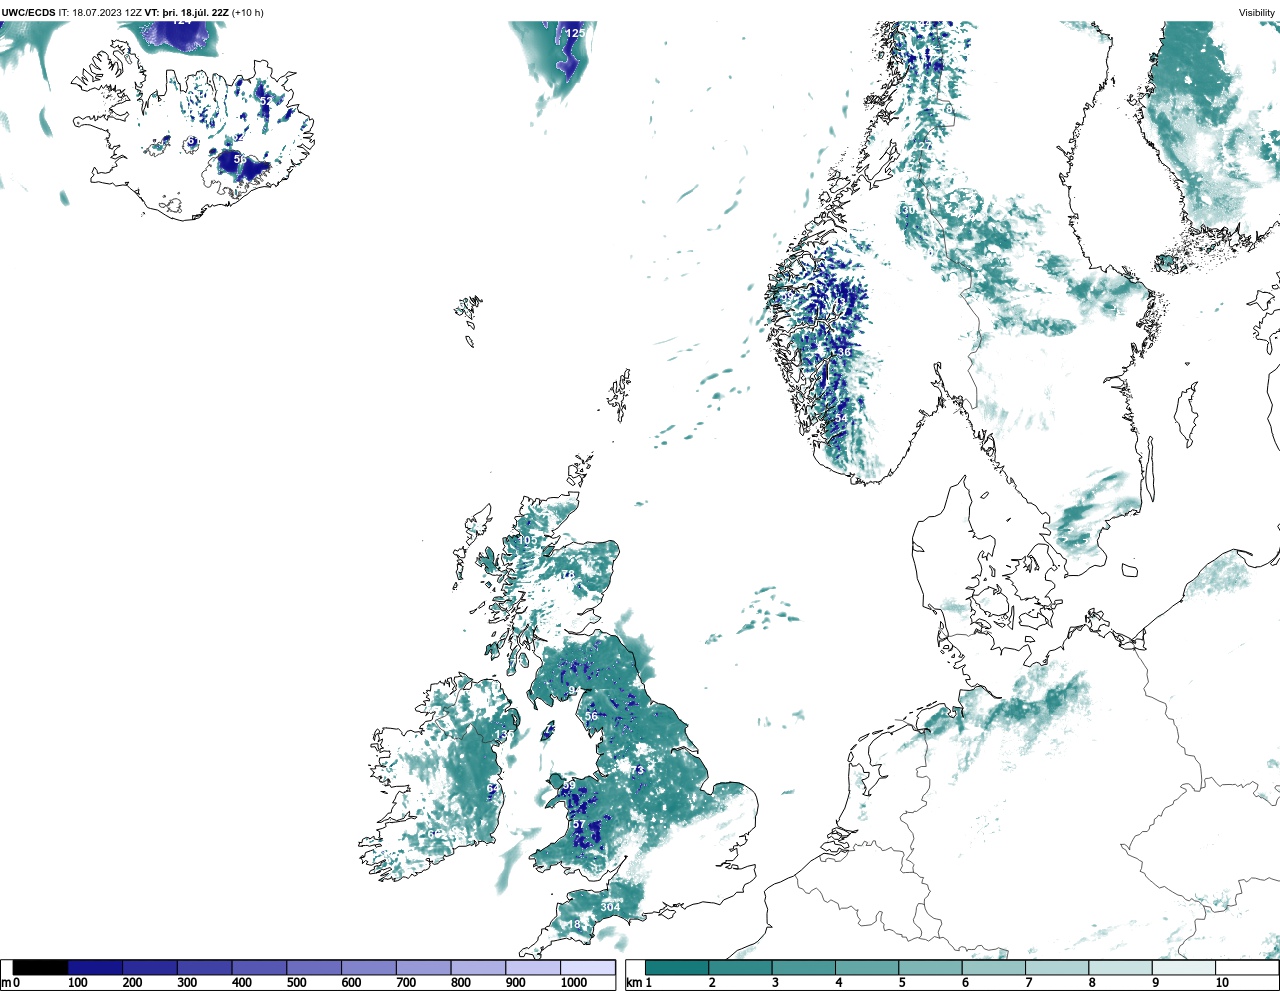The width and height of the screenshot is (1280, 991).
Task: Click the '57' value in mid Wales
Action: point(578,824)
